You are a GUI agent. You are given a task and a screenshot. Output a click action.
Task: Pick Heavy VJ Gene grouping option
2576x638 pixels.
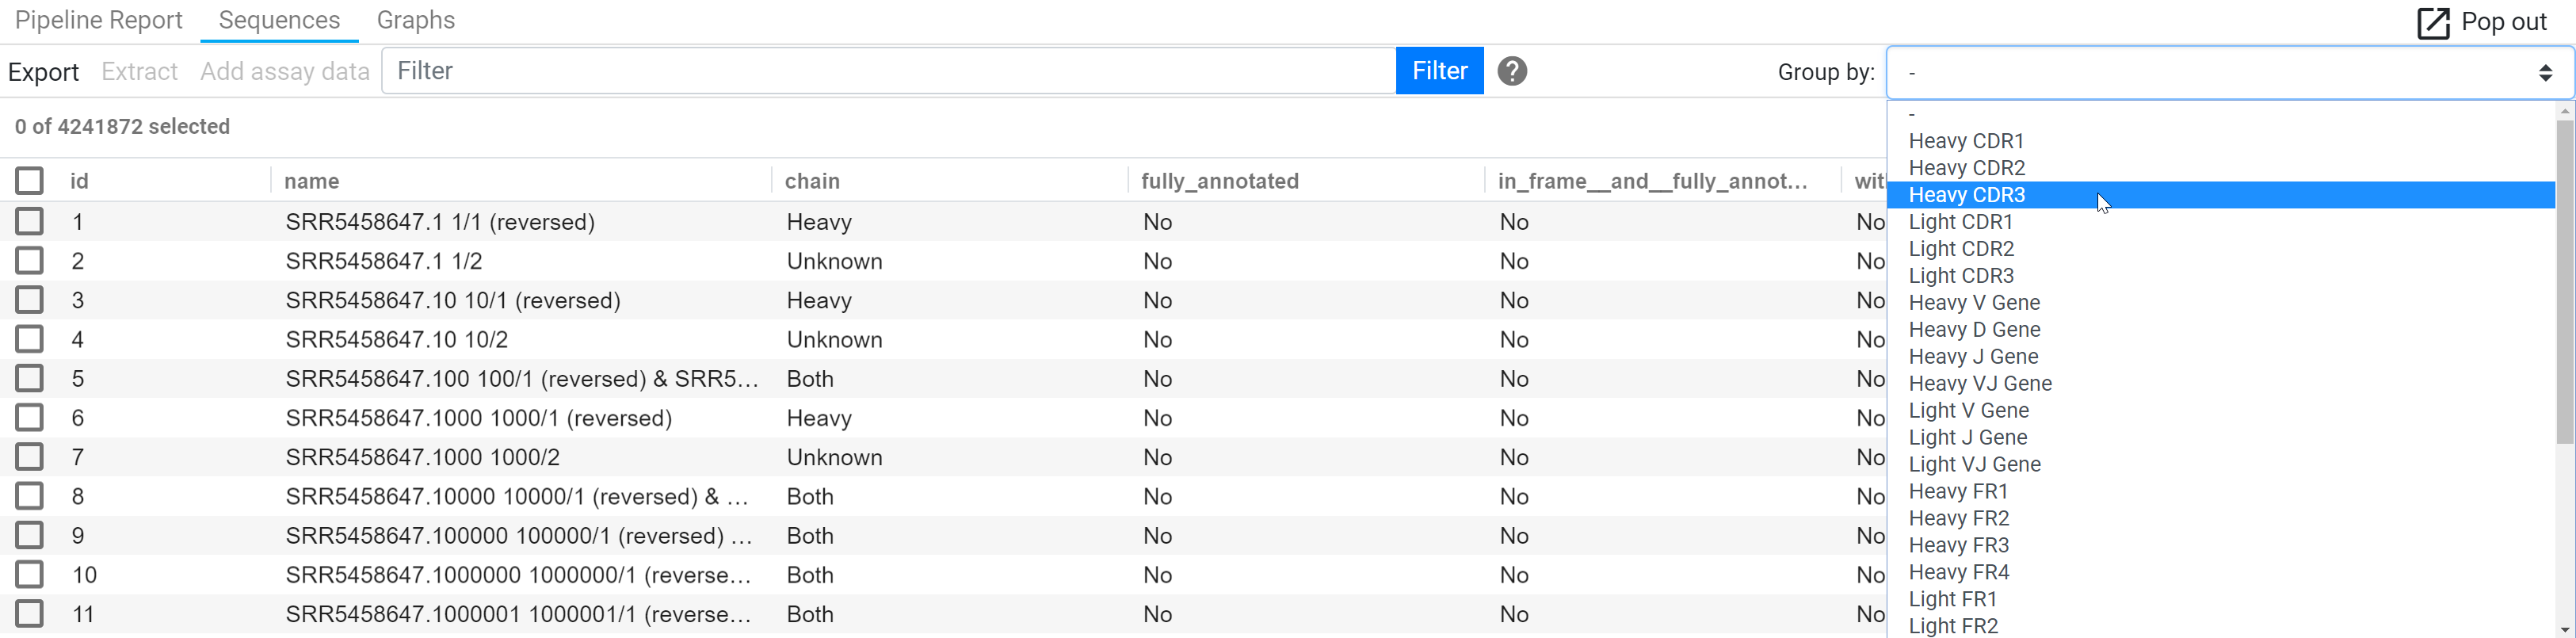[1980, 384]
